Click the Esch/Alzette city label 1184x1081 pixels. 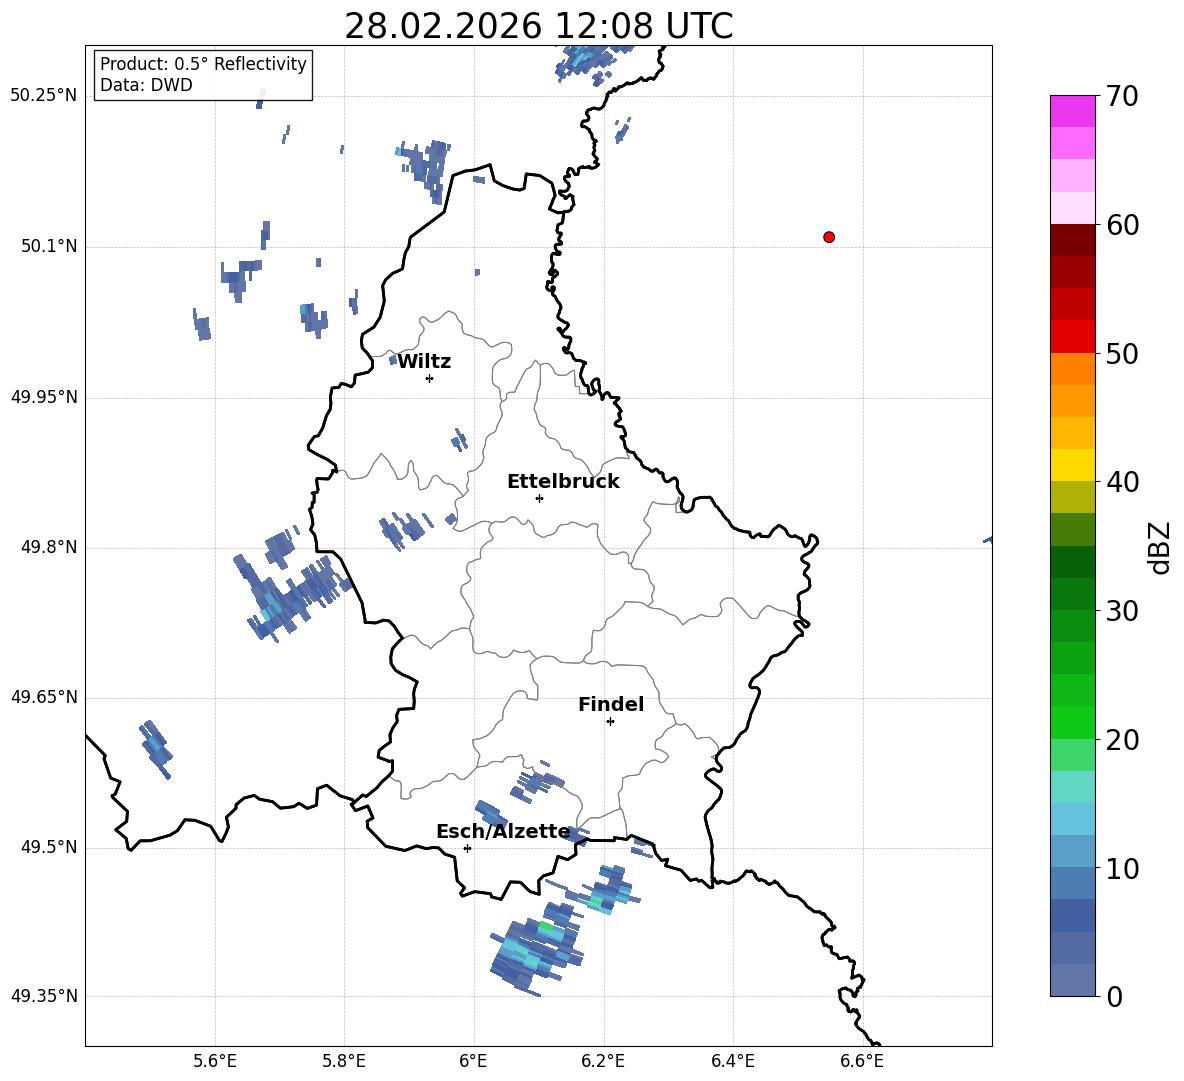(503, 832)
